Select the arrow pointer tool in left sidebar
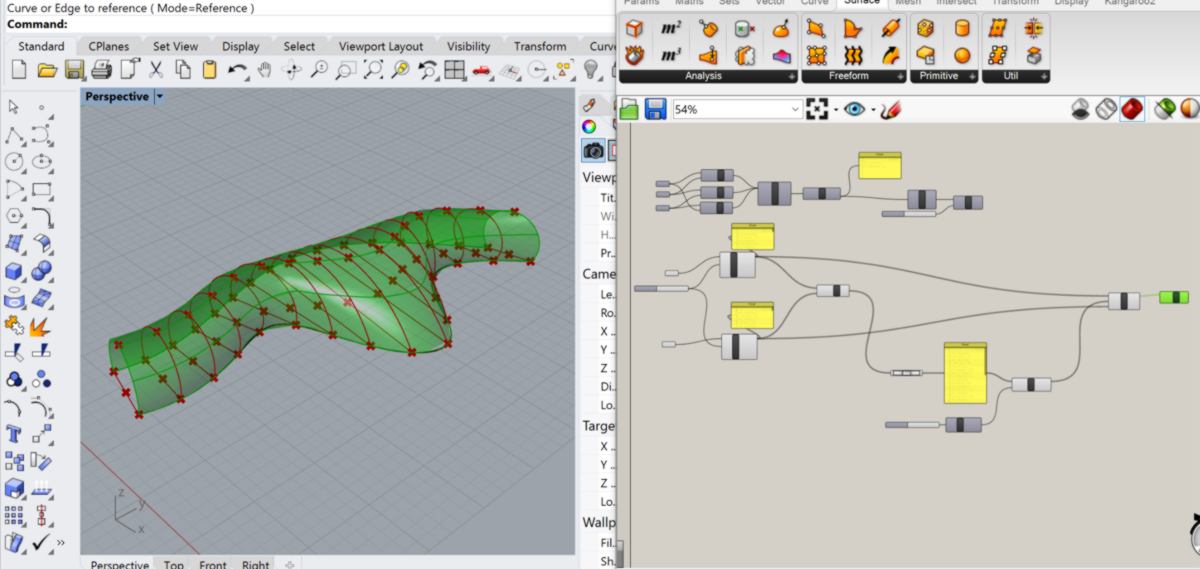Screen dimensions: 1200x569 [14, 107]
